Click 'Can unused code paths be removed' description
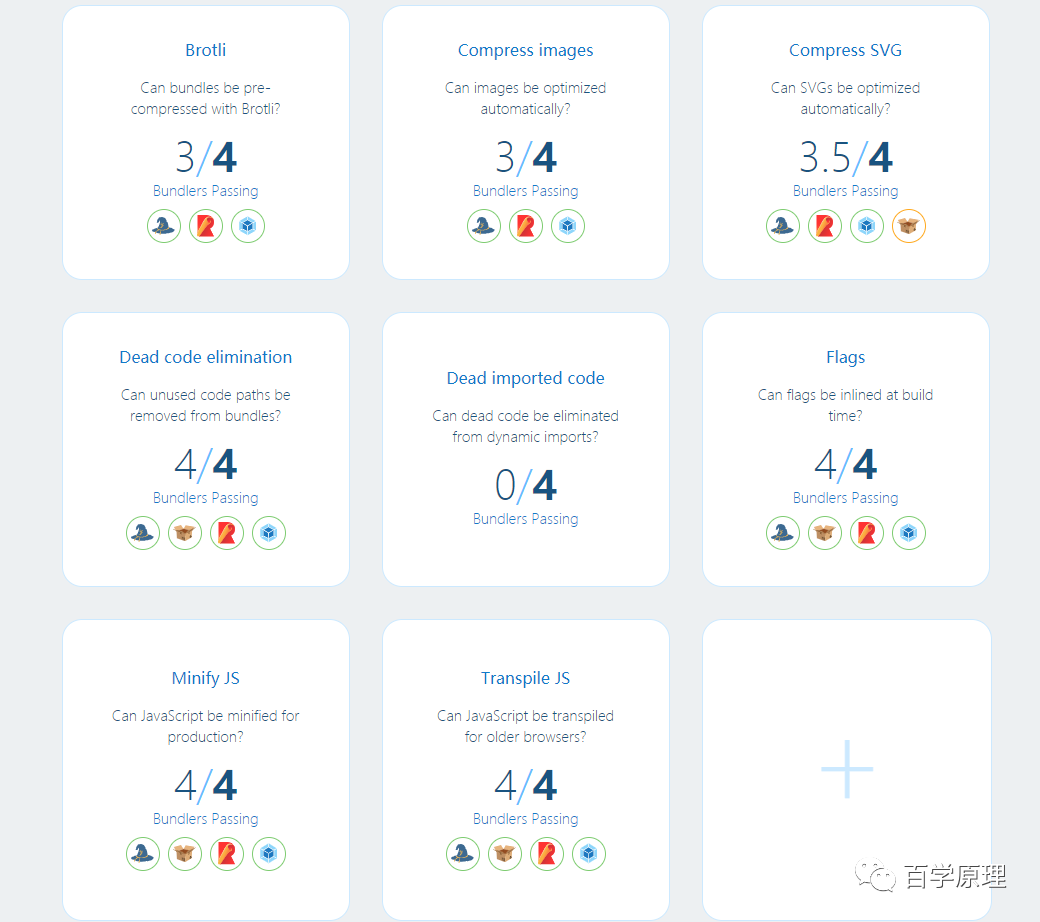Viewport: 1040px width, 922px height. pos(206,405)
